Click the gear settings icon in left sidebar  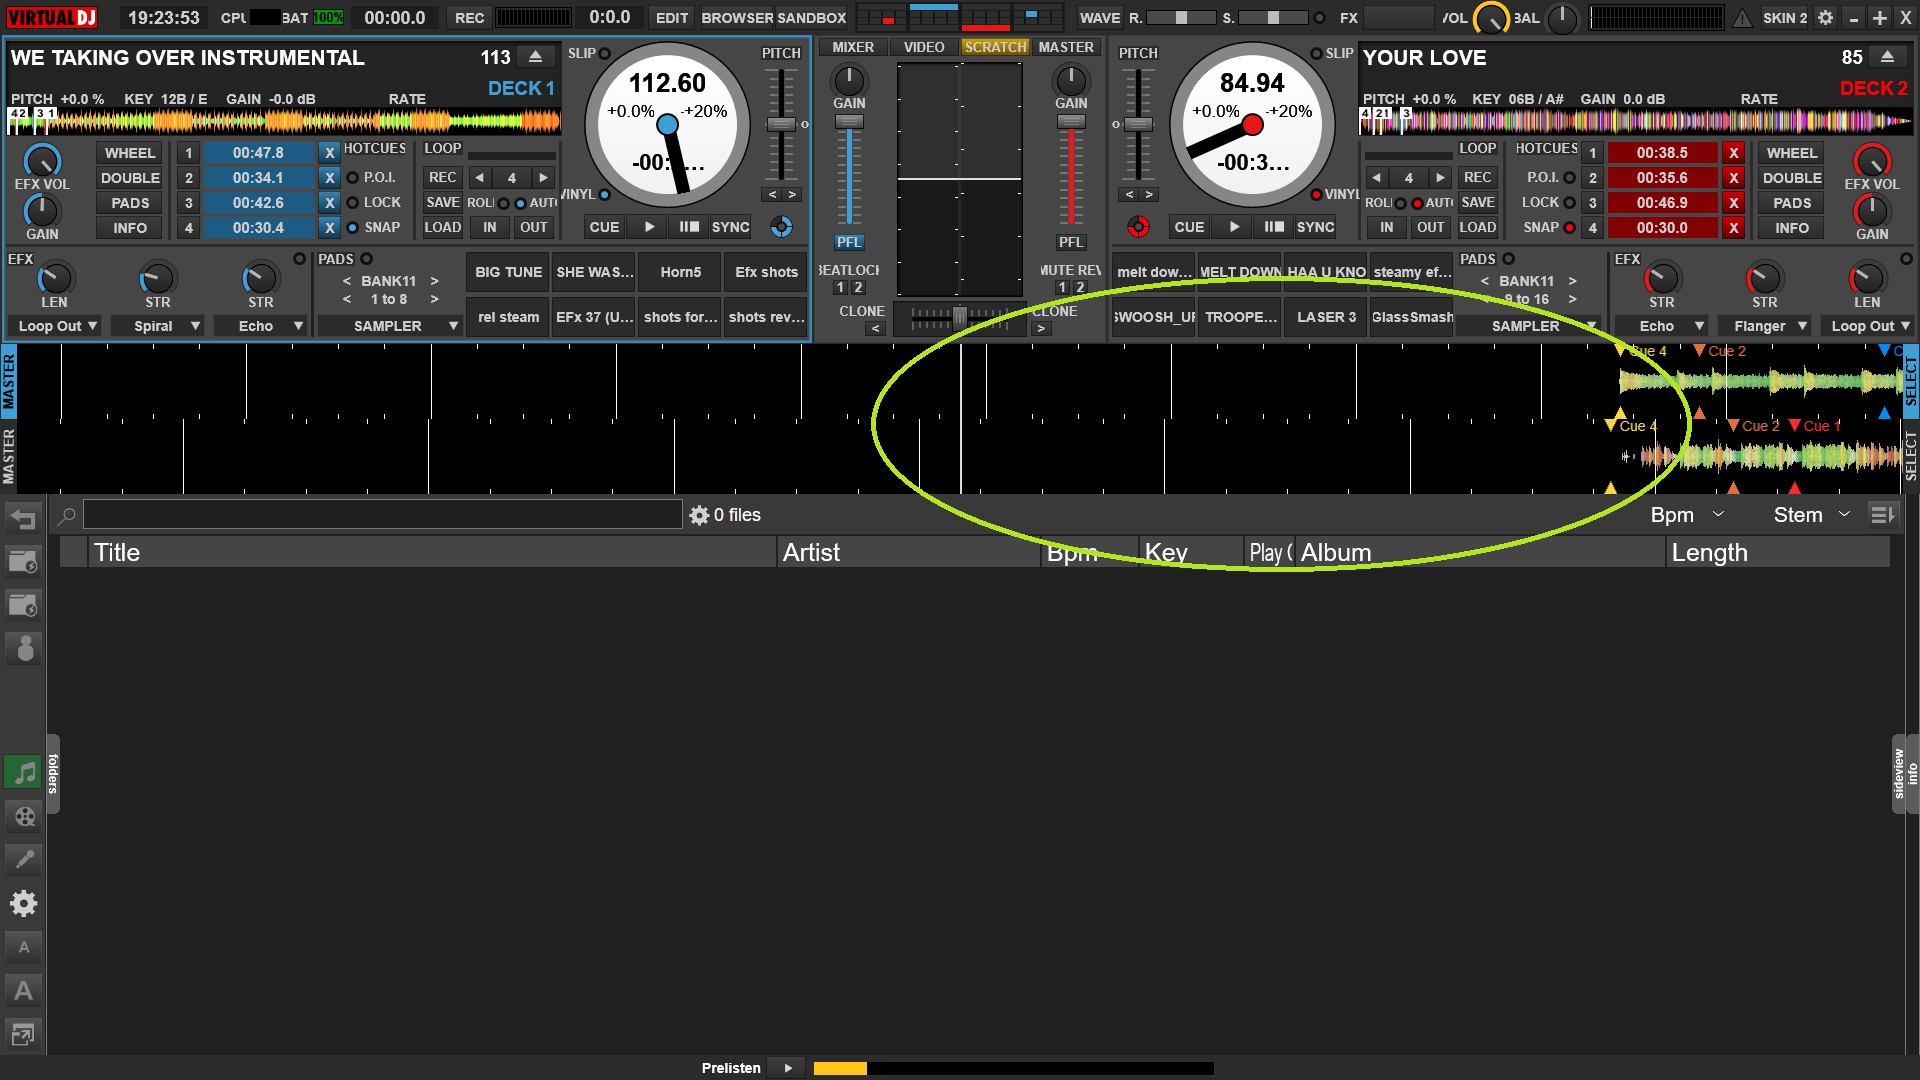tap(24, 904)
